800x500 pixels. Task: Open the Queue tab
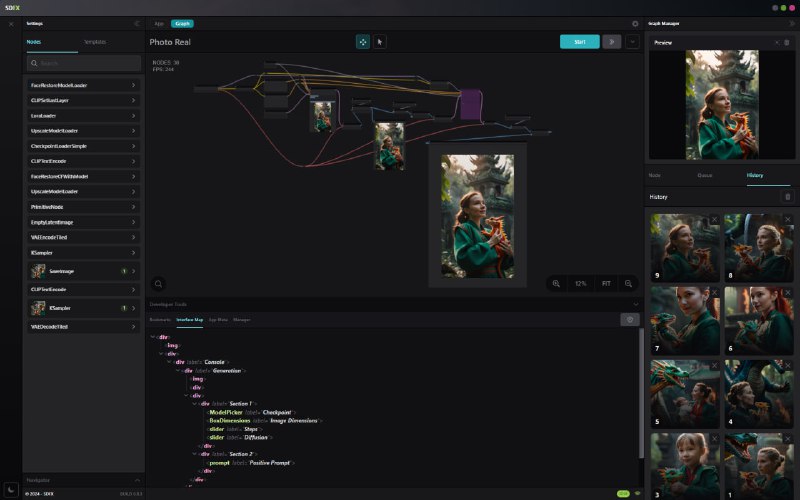click(705, 175)
